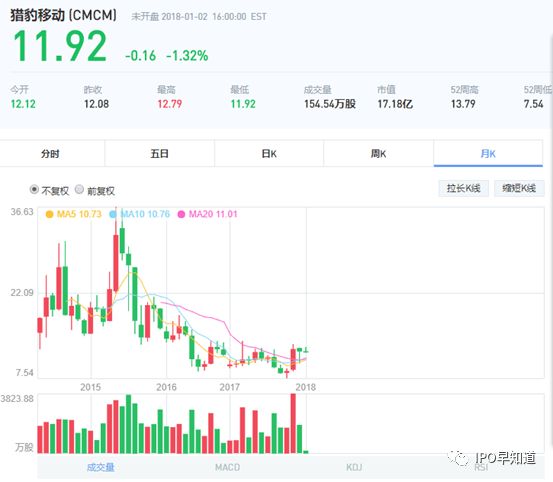Choose the 不复权 radio option
Screen dimensions: 553x482
34,189
